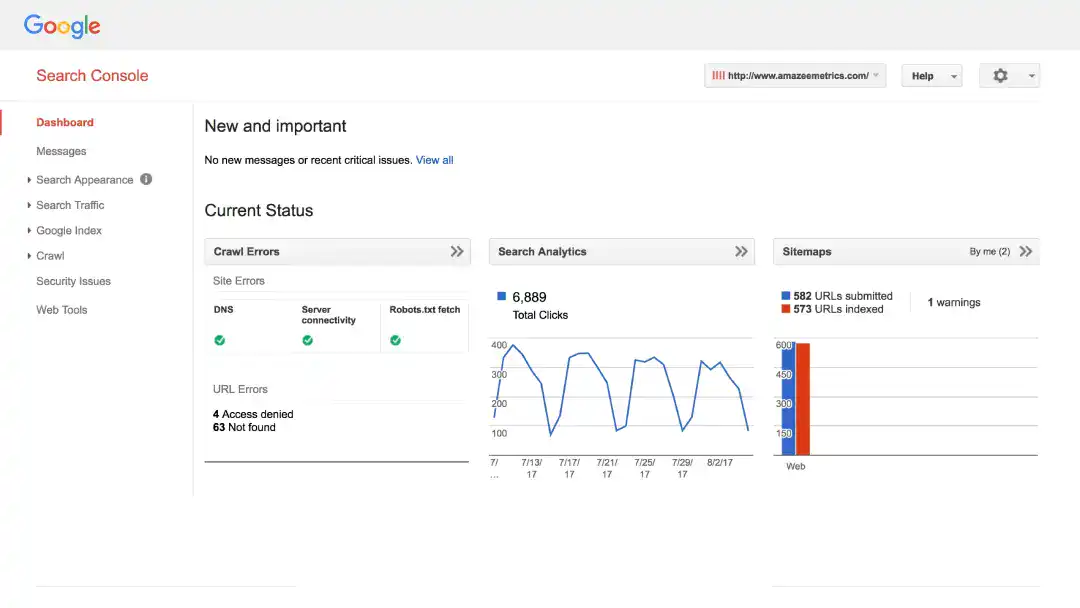
Task: Click the 6,889 total clicks value
Action: [x=529, y=297]
